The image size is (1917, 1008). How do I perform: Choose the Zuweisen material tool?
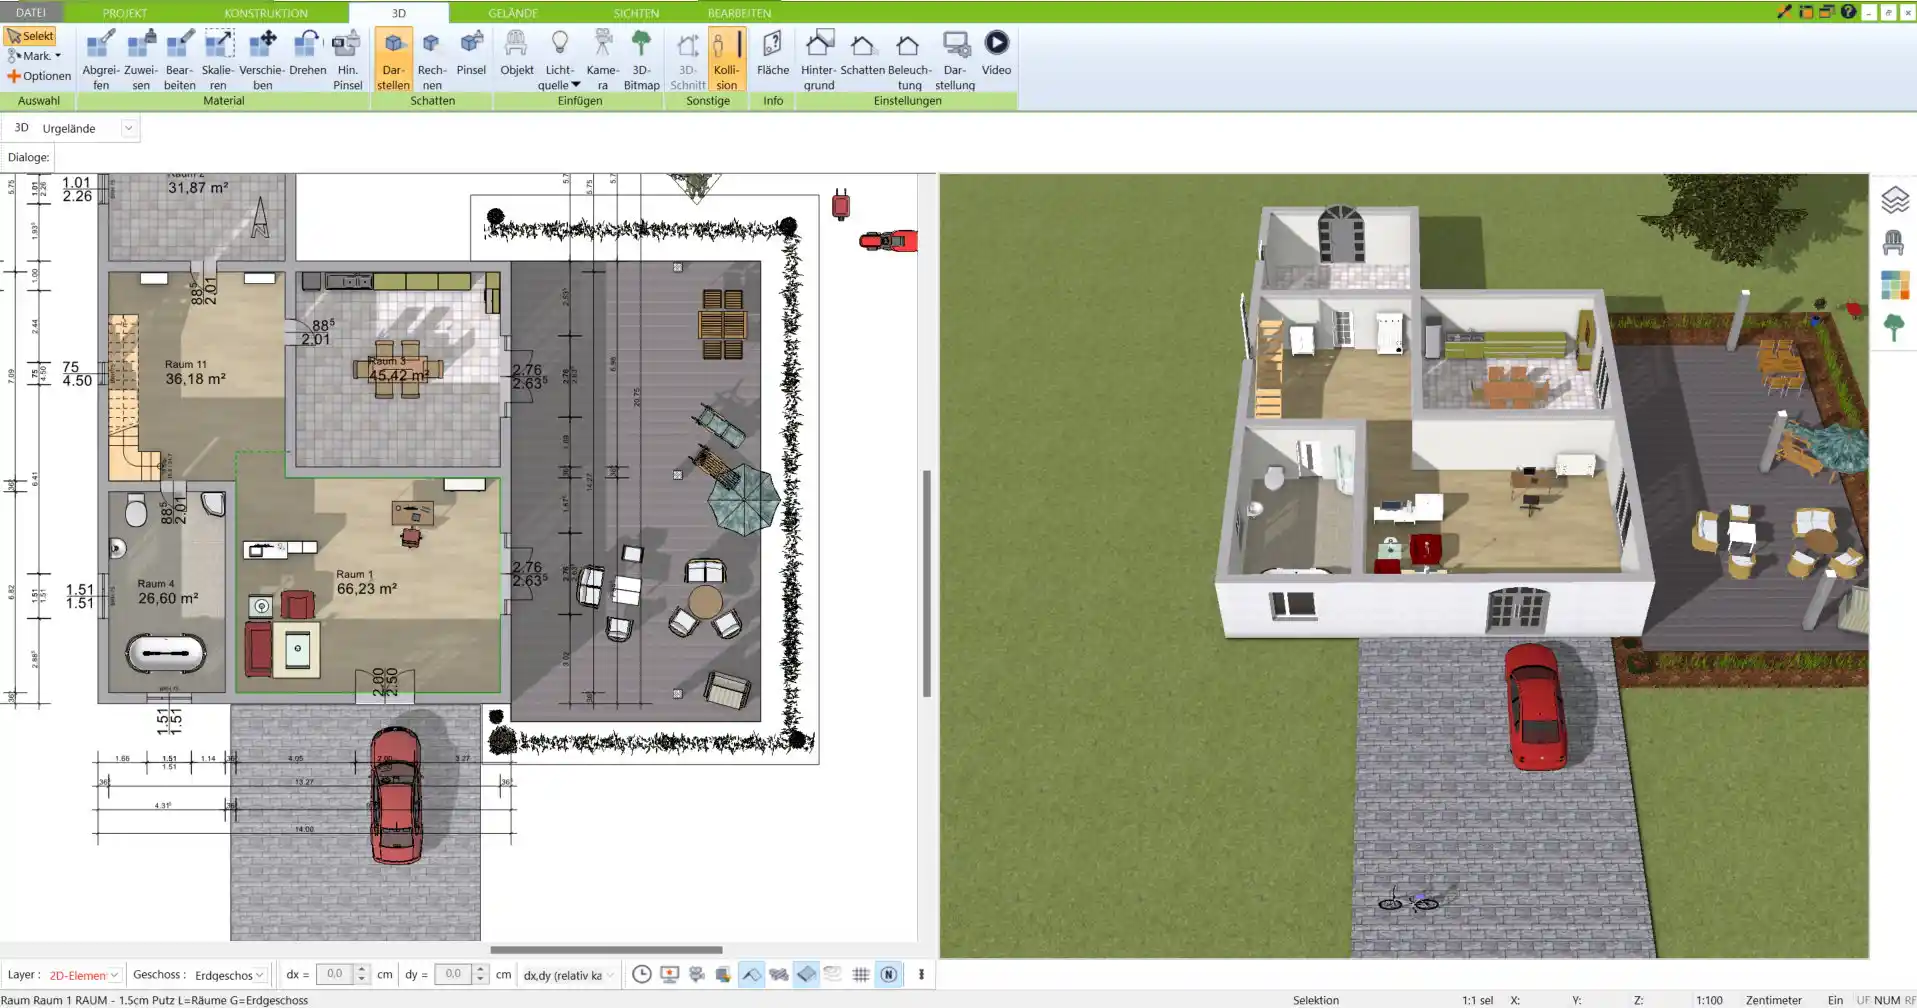(141, 60)
